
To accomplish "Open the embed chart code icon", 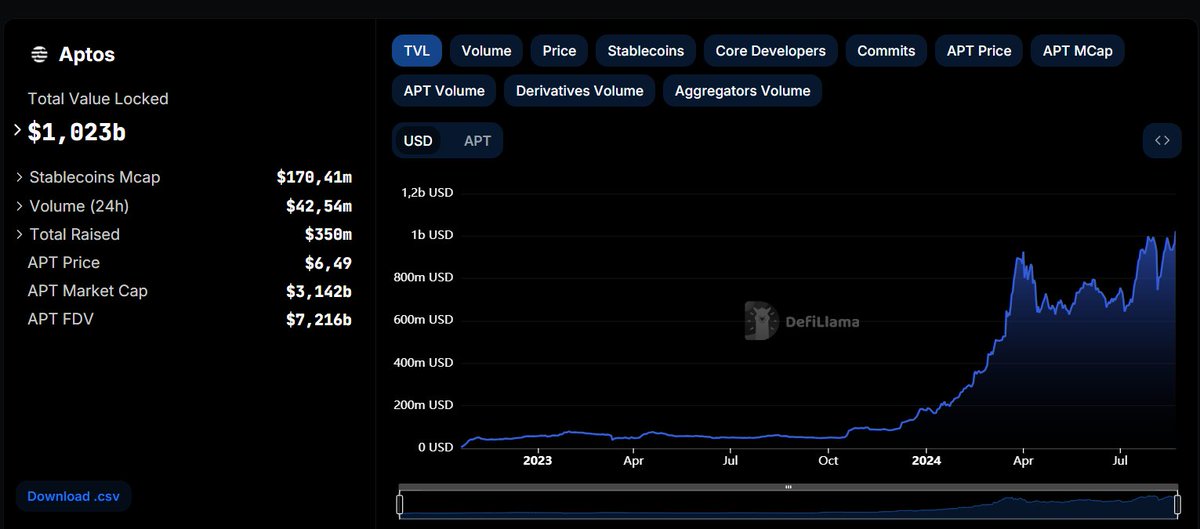I will click(x=1162, y=141).
